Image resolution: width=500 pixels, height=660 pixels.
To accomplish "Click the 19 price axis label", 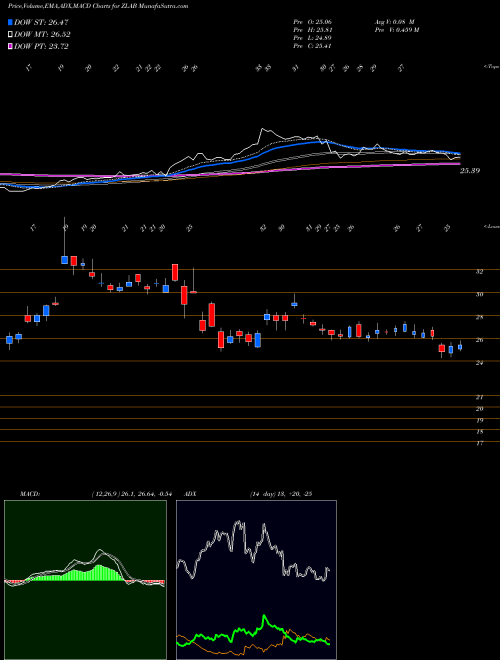I will pos(479,420).
